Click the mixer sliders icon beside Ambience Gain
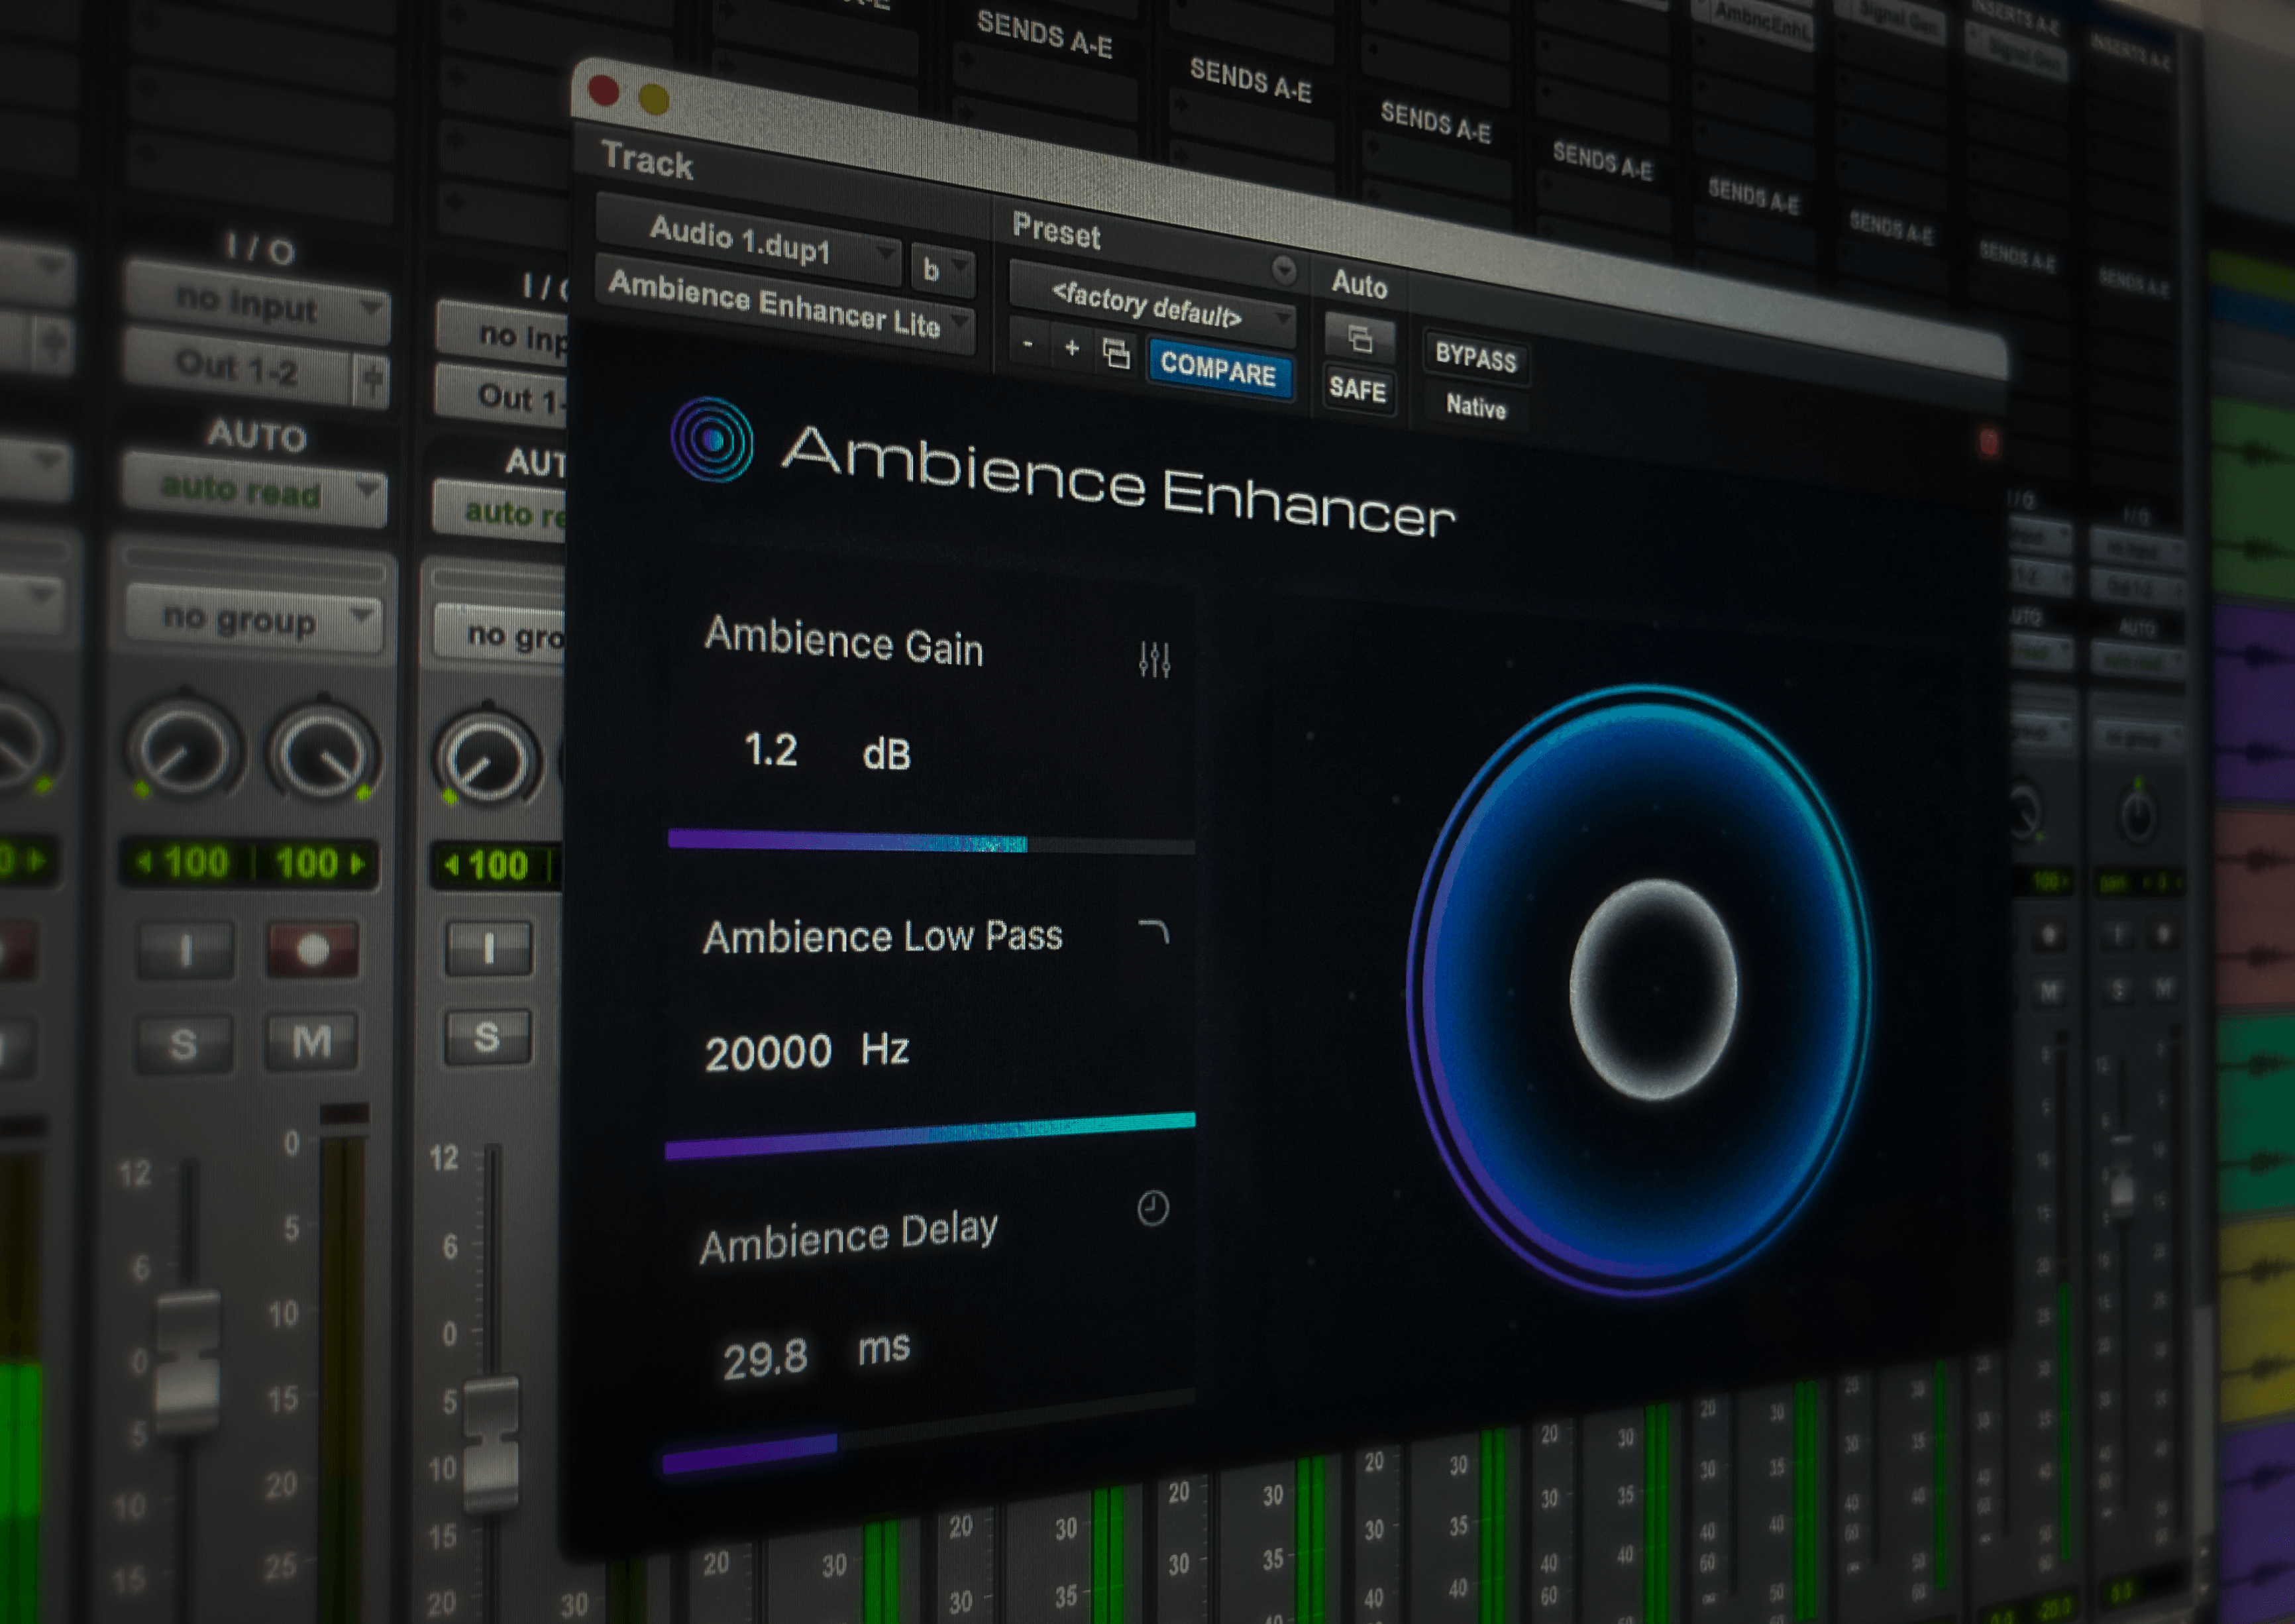 (1154, 659)
